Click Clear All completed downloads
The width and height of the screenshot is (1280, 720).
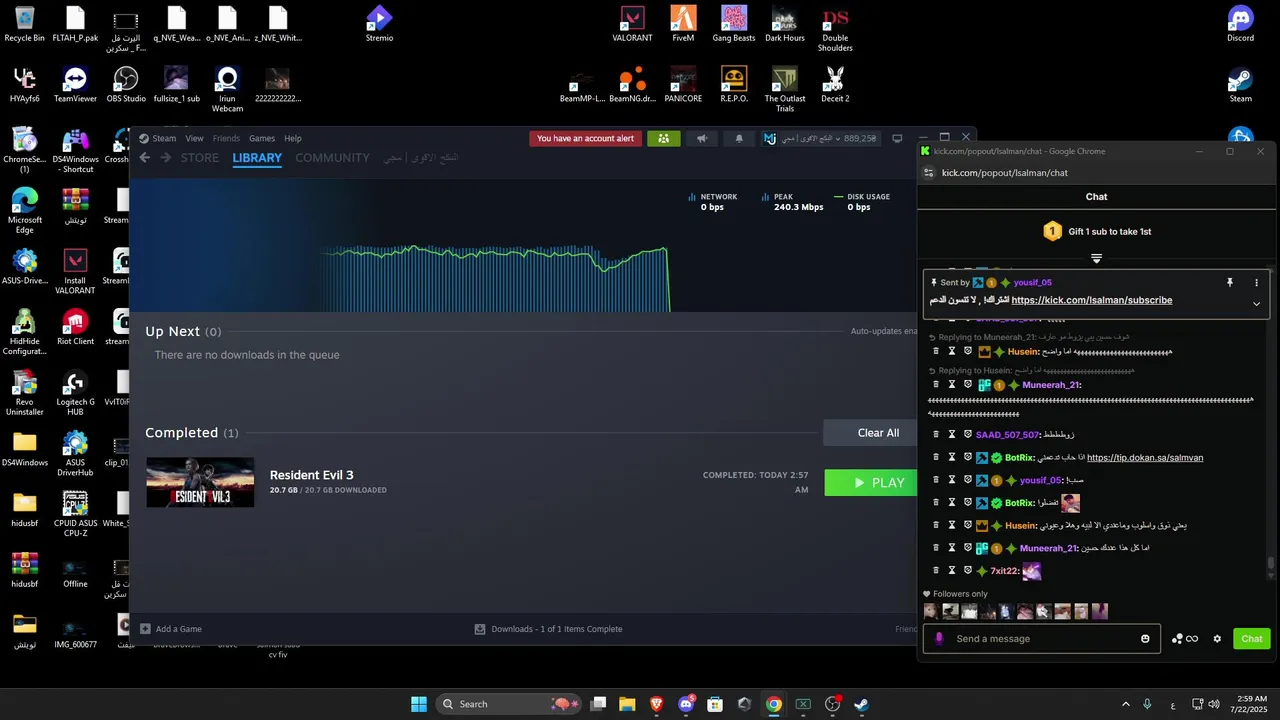(870, 433)
